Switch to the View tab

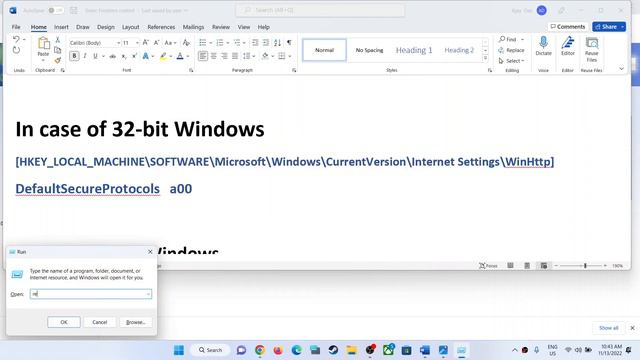[x=244, y=27]
